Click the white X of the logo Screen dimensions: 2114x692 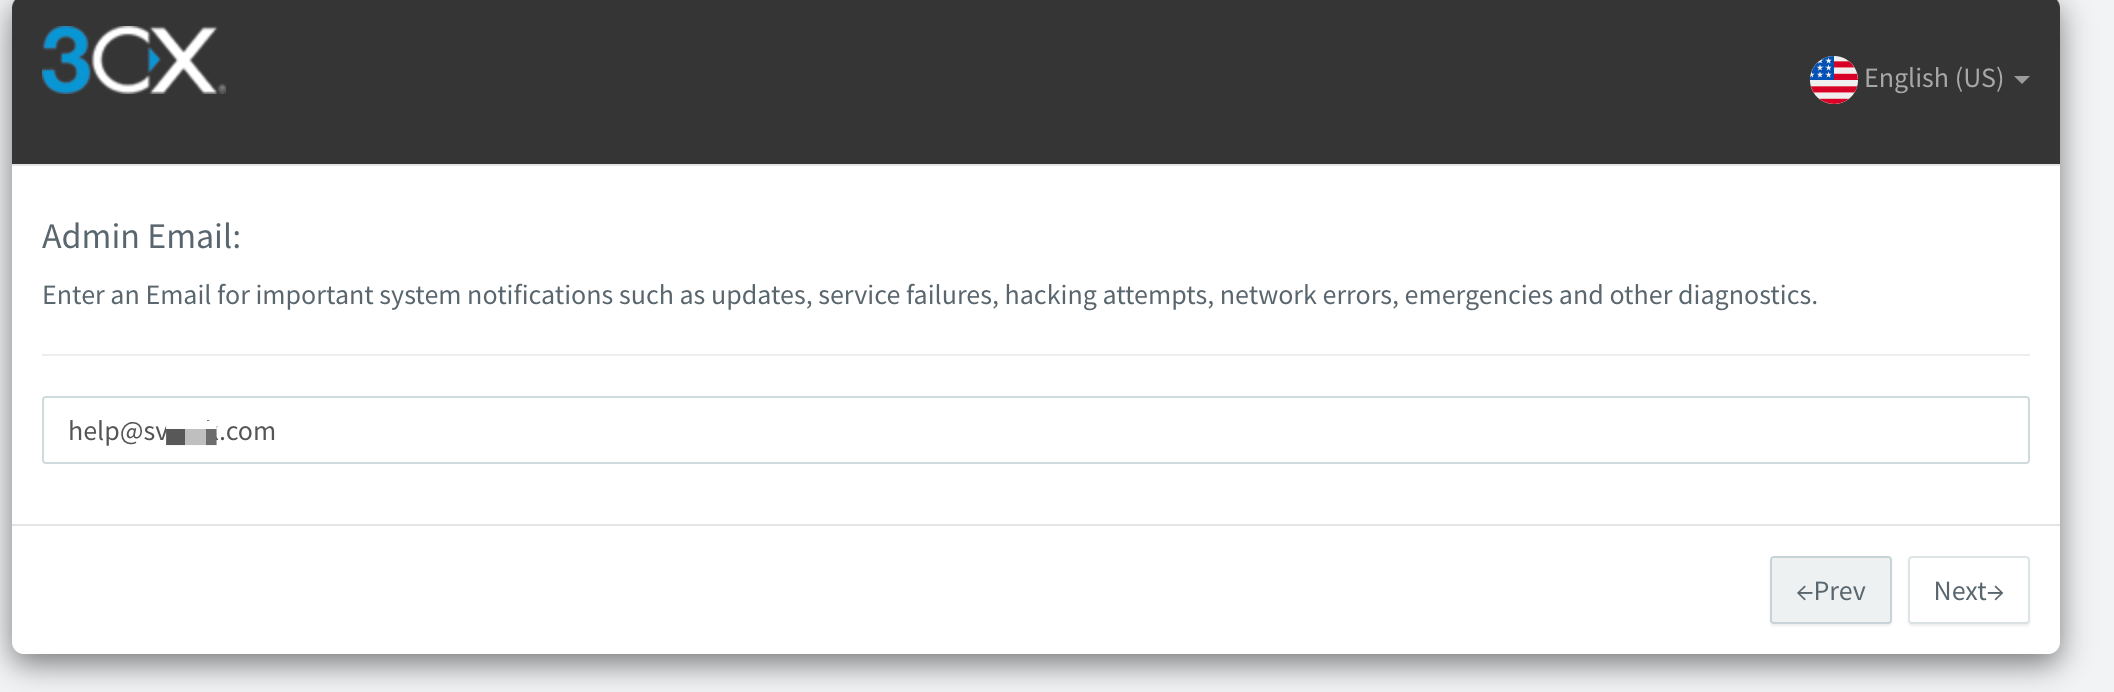187,60
